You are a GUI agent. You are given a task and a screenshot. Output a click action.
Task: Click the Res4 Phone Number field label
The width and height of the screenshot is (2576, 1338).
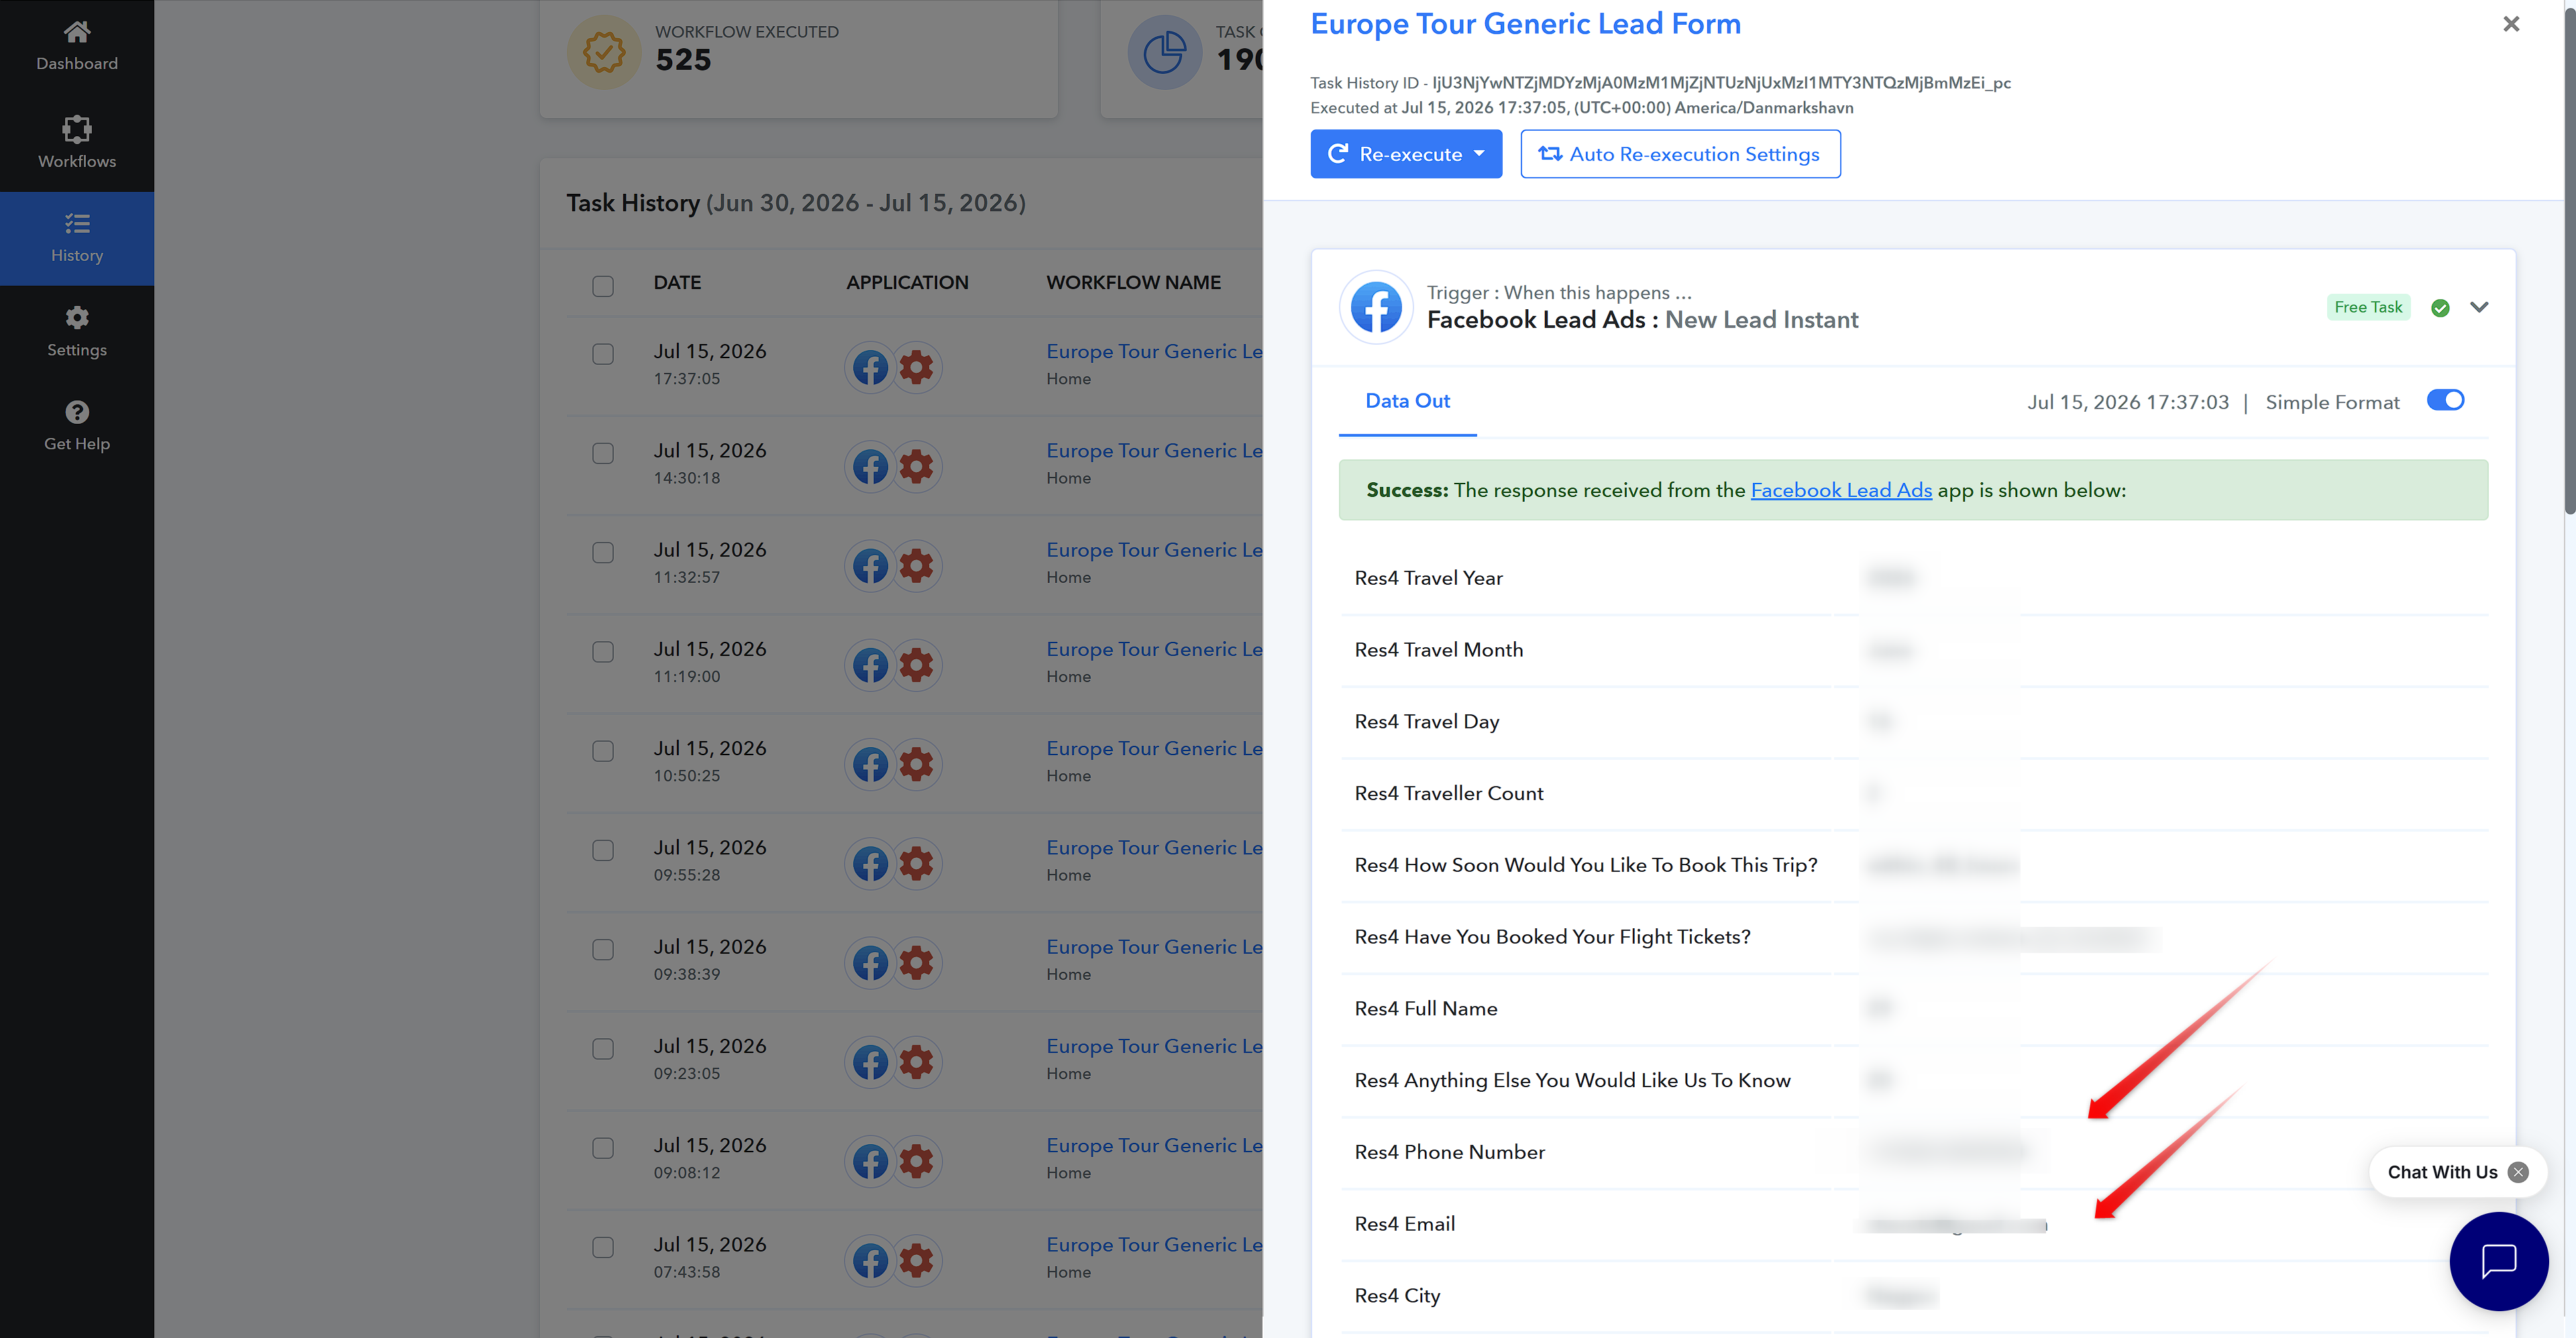[x=1449, y=1152]
